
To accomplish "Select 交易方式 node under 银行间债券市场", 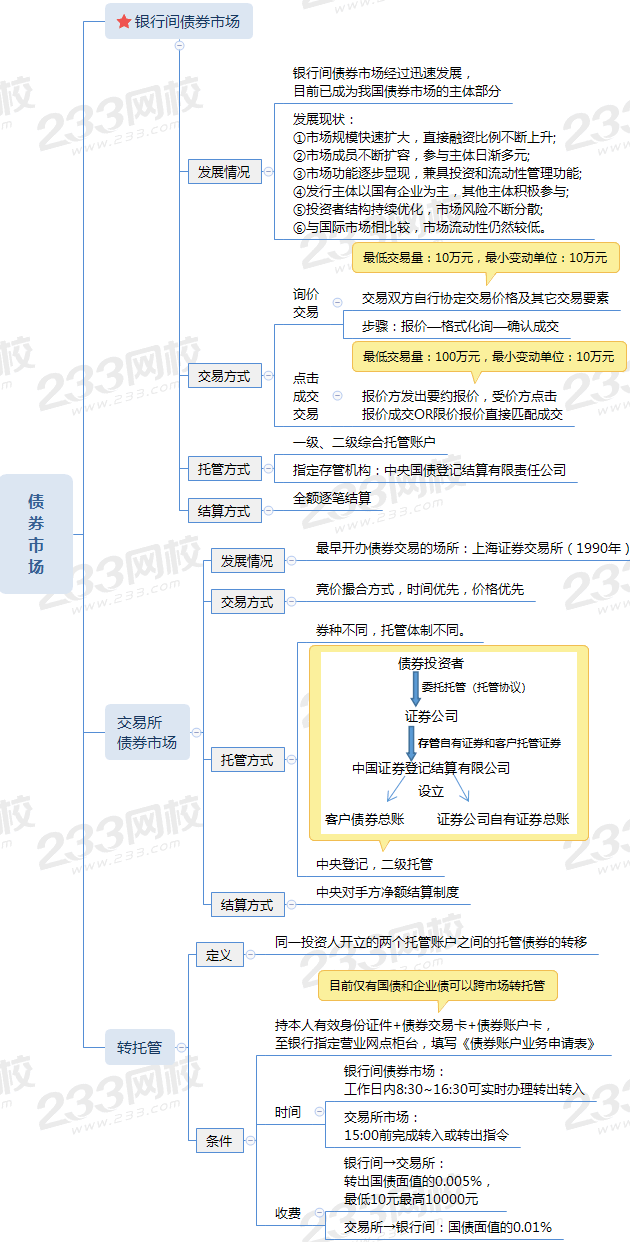I will pos(224,376).
